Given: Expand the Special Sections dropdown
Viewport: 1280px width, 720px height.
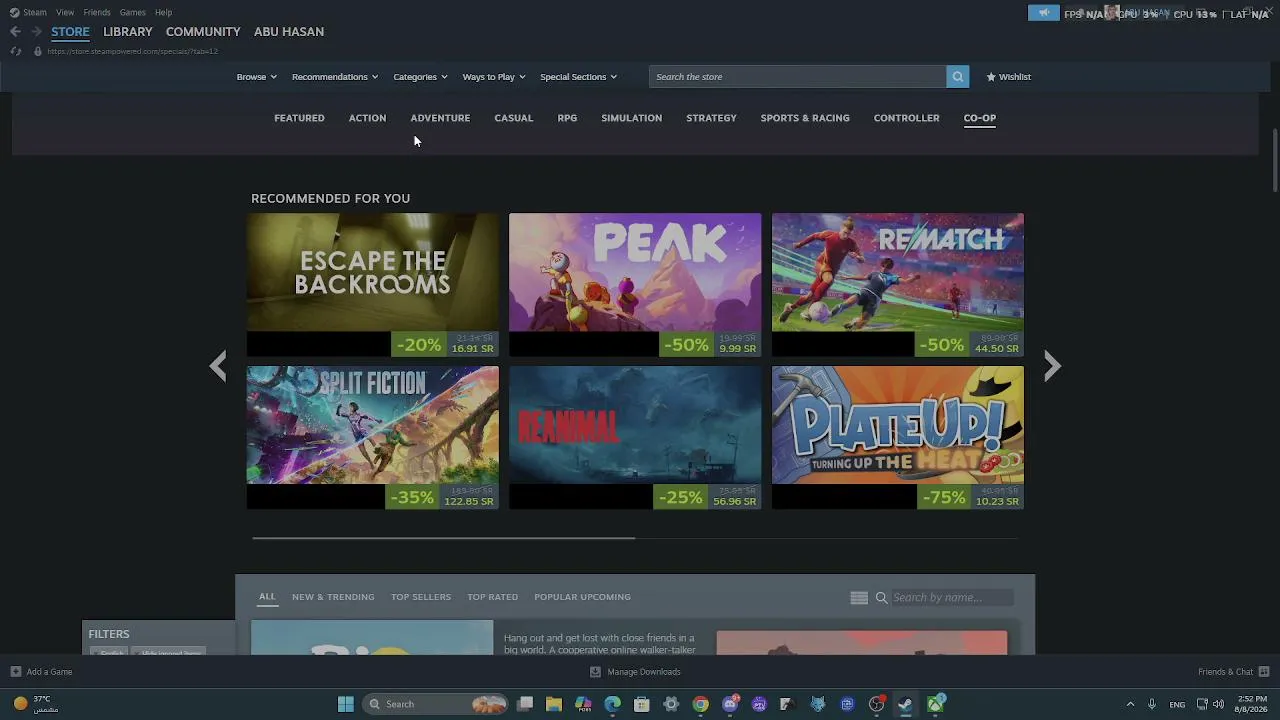Looking at the screenshot, I should [x=578, y=77].
